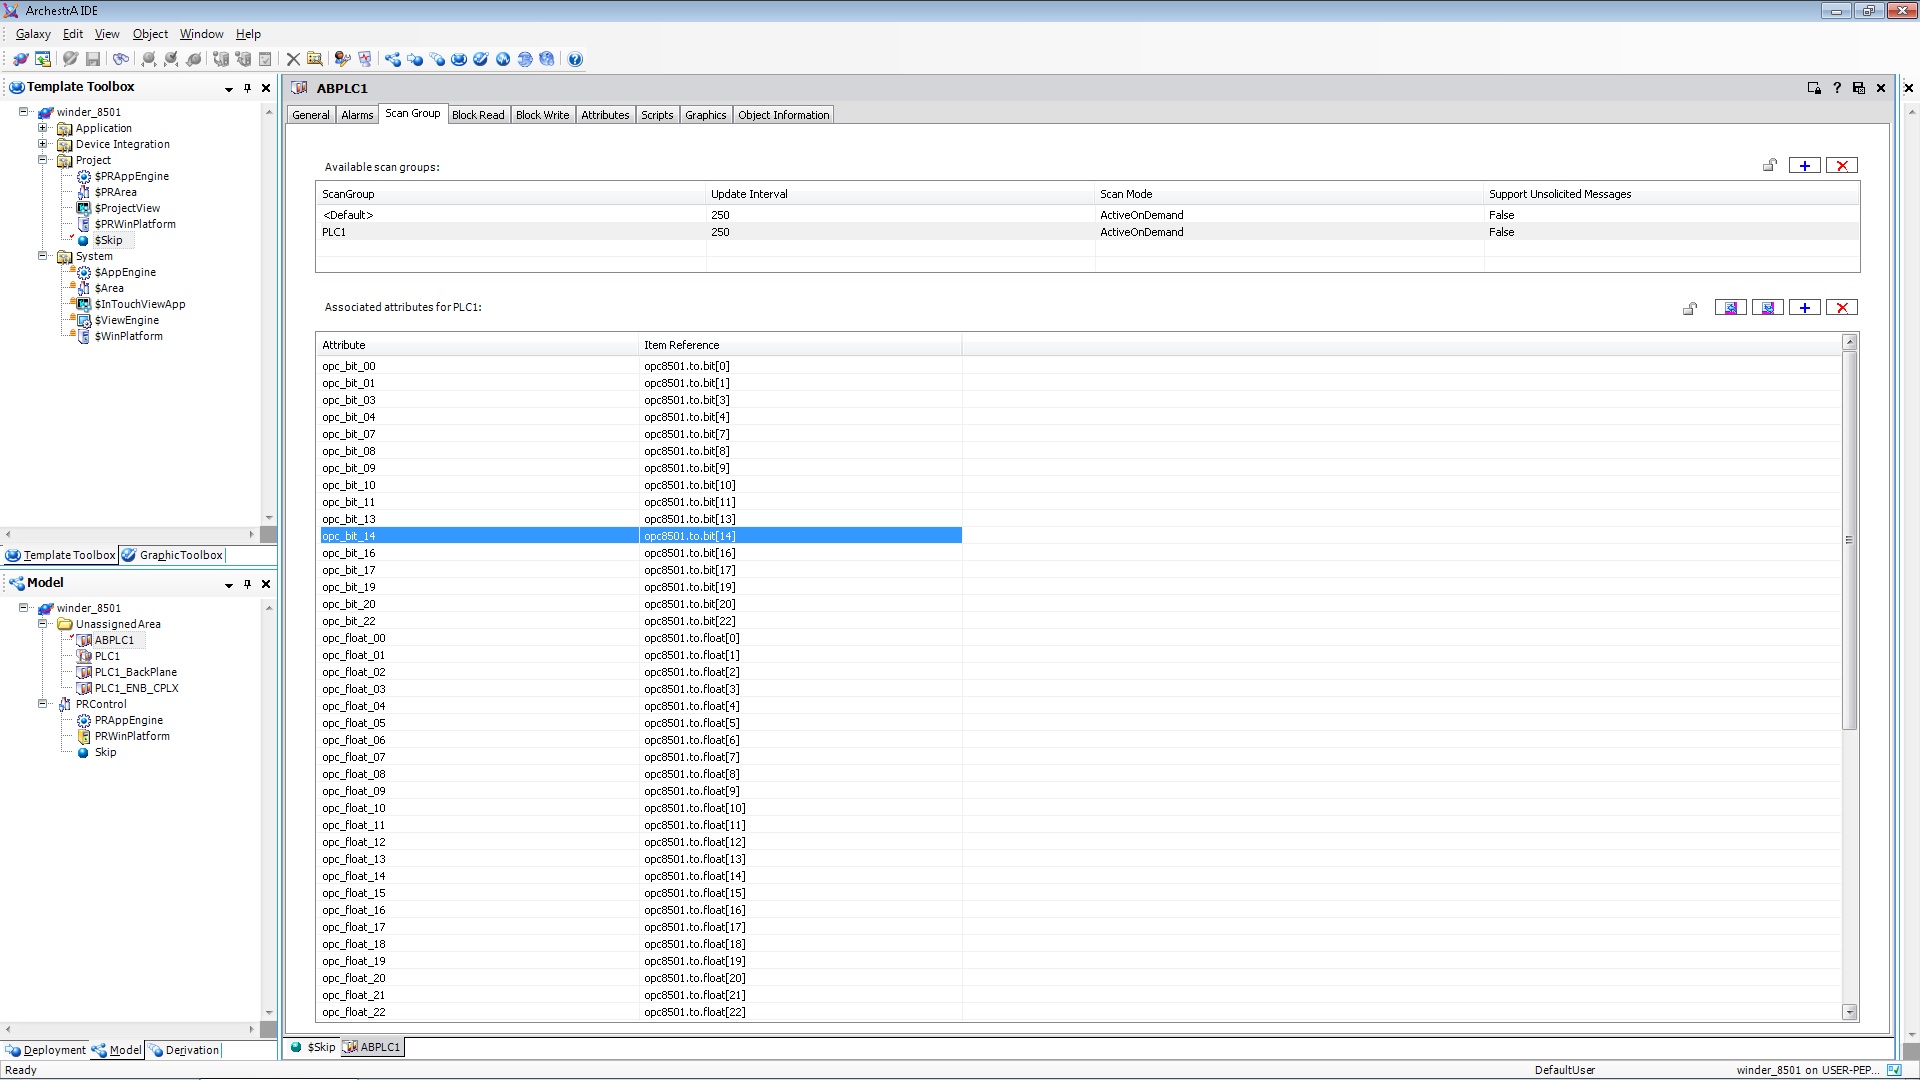Viewport: 1920px width, 1080px height.
Task: Collapse the Project folder in Template Toolbox
Action: (43, 160)
